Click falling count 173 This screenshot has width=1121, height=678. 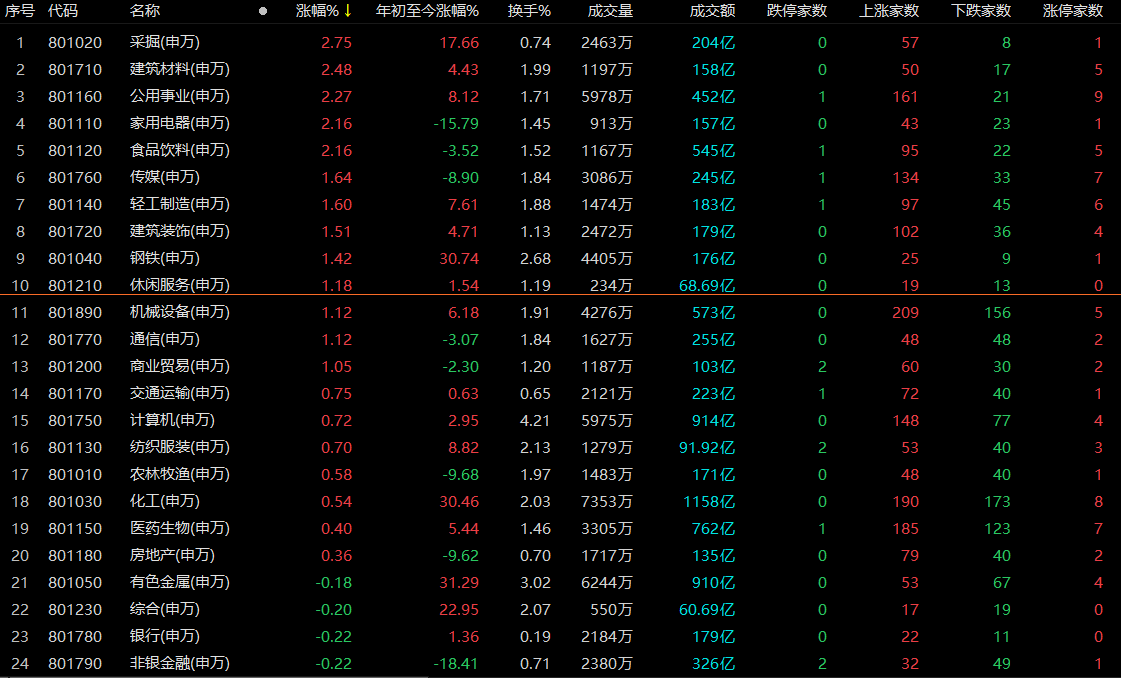[997, 501]
